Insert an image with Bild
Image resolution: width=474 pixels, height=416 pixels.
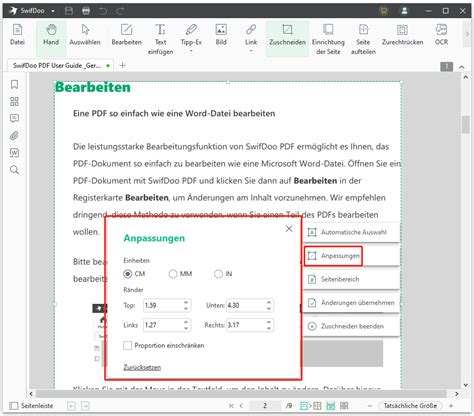coord(221,35)
